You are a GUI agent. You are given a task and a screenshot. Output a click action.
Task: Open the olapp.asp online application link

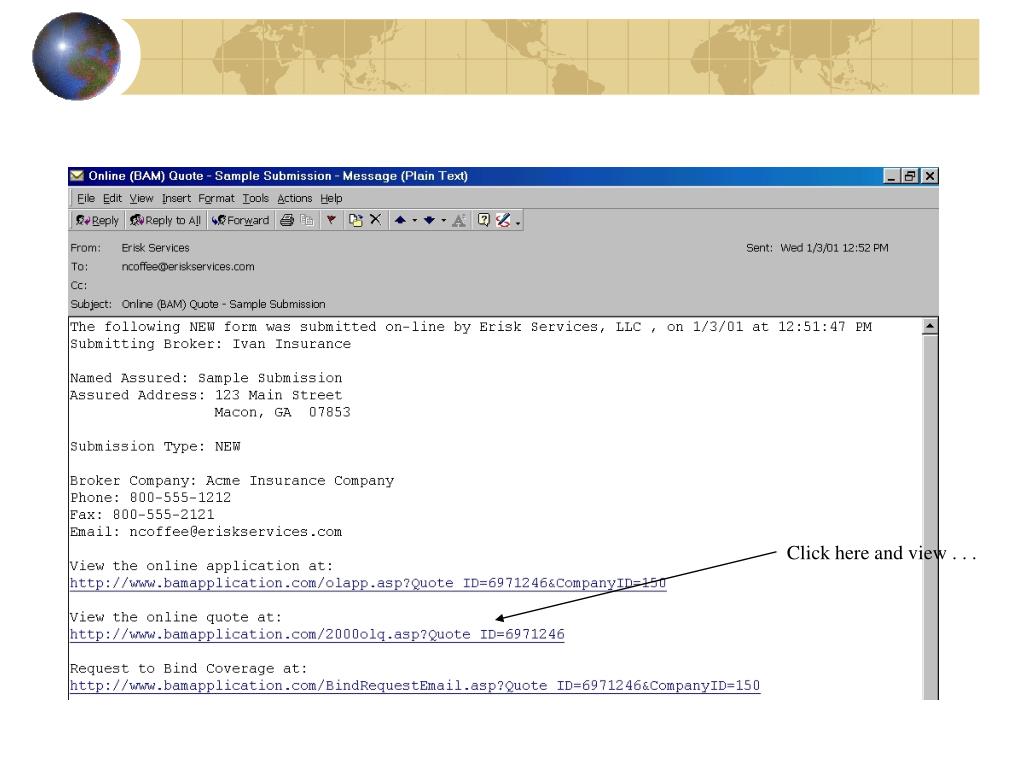pos(368,583)
